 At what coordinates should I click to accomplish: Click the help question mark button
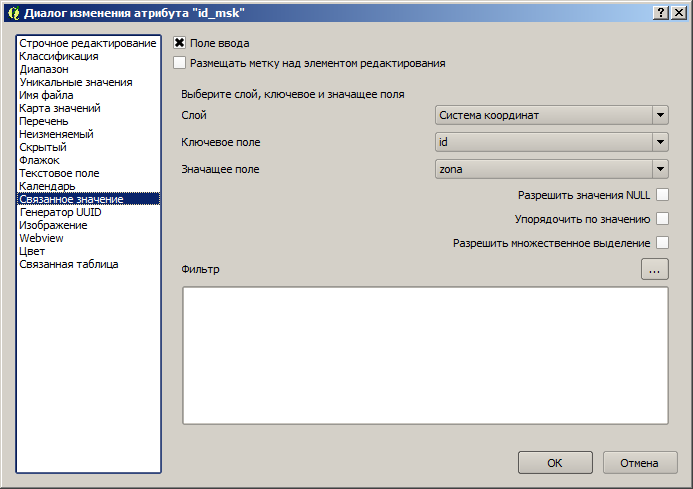(662, 12)
